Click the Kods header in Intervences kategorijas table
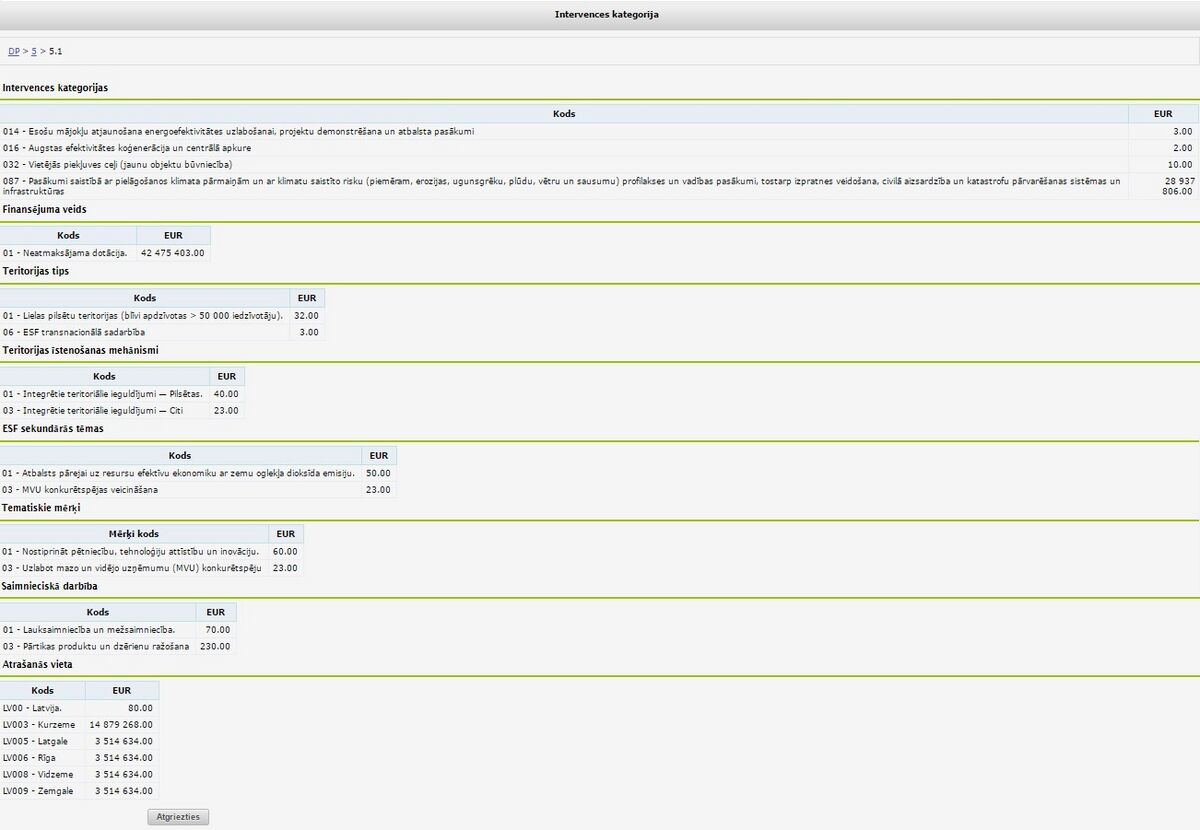This screenshot has width=1200, height=830. tap(564, 114)
